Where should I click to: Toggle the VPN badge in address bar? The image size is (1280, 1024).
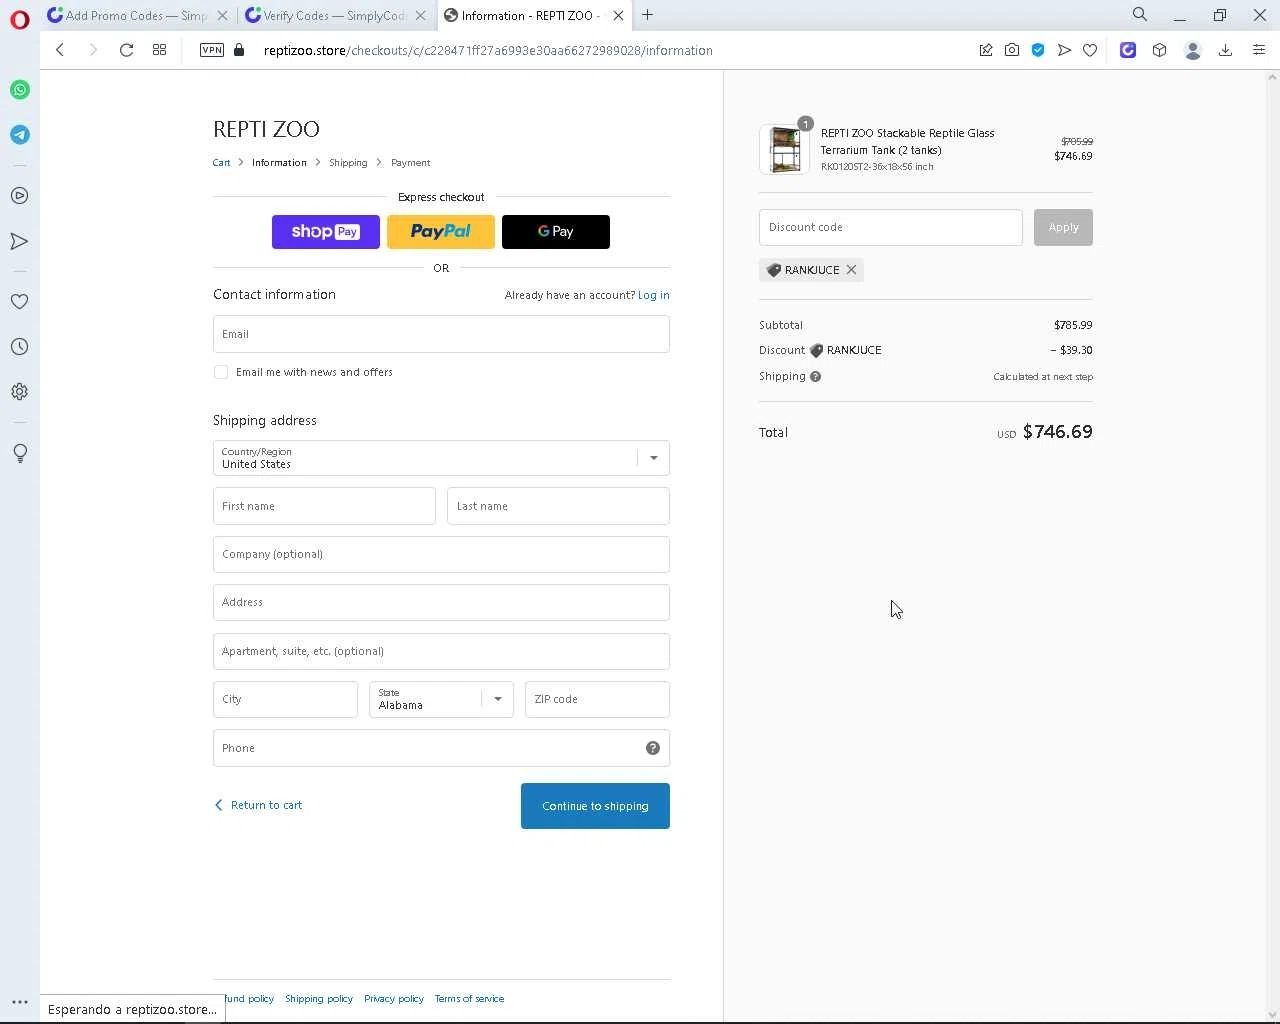click(212, 50)
